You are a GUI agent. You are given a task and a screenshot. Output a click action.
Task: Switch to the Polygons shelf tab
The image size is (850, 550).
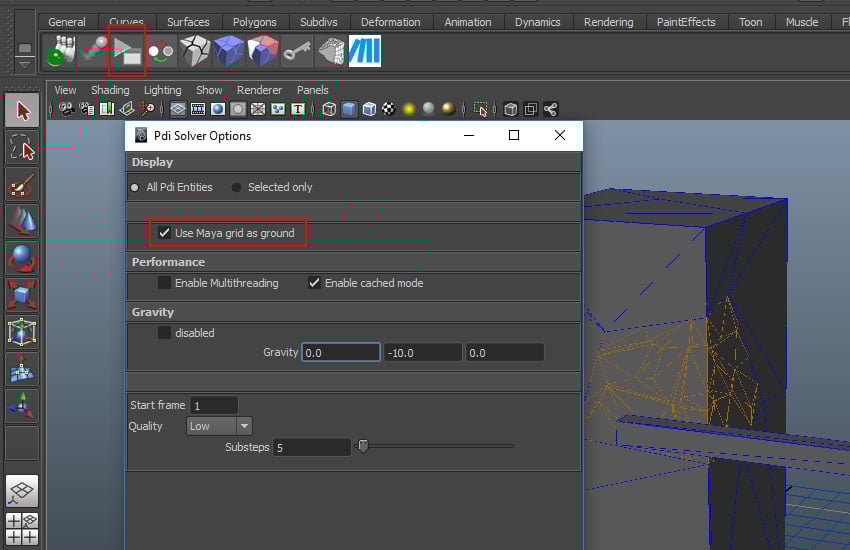point(254,22)
